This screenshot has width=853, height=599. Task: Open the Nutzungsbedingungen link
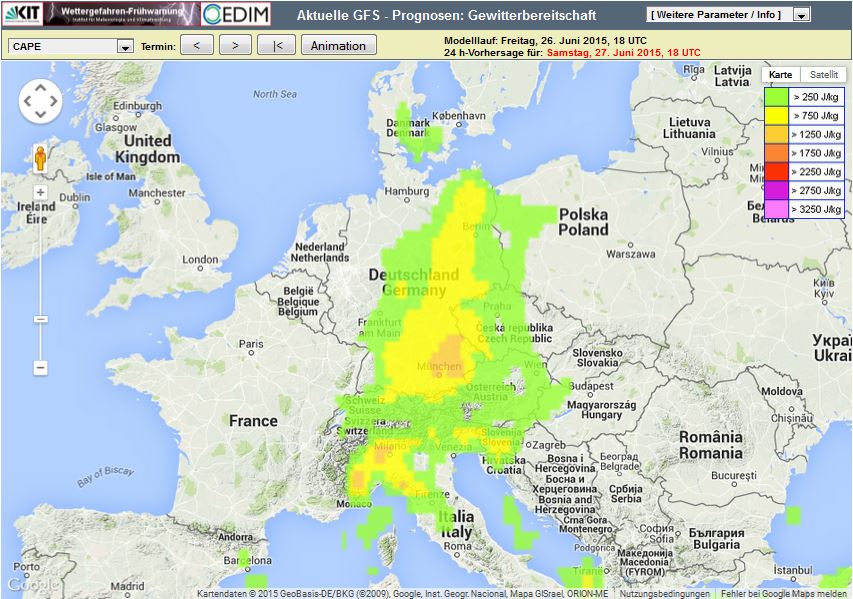pyautogui.click(x=664, y=594)
